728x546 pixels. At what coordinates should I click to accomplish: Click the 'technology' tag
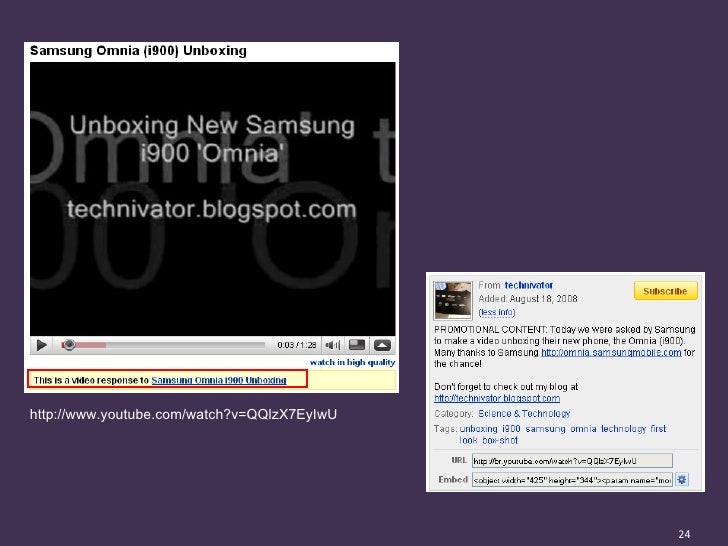point(623,429)
